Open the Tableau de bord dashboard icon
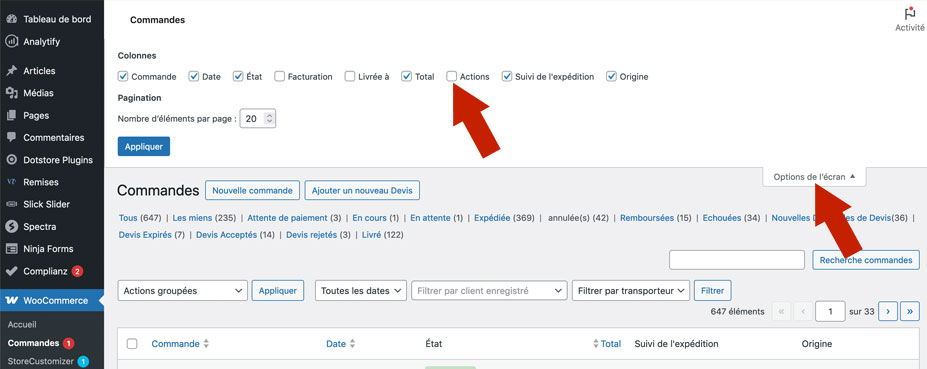The width and height of the screenshot is (927, 369). (x=11, y=19)
